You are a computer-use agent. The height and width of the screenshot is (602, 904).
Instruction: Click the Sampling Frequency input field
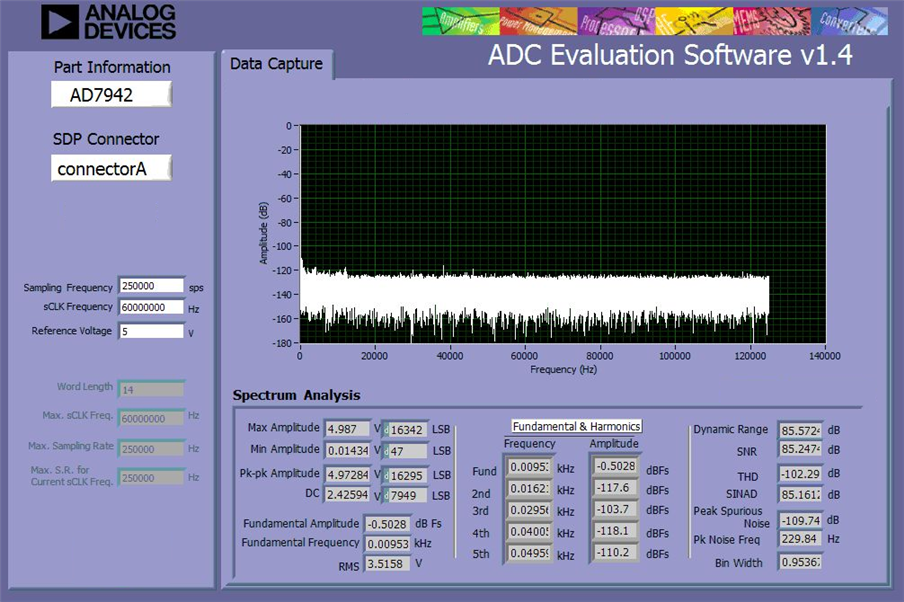click(152, 286)
